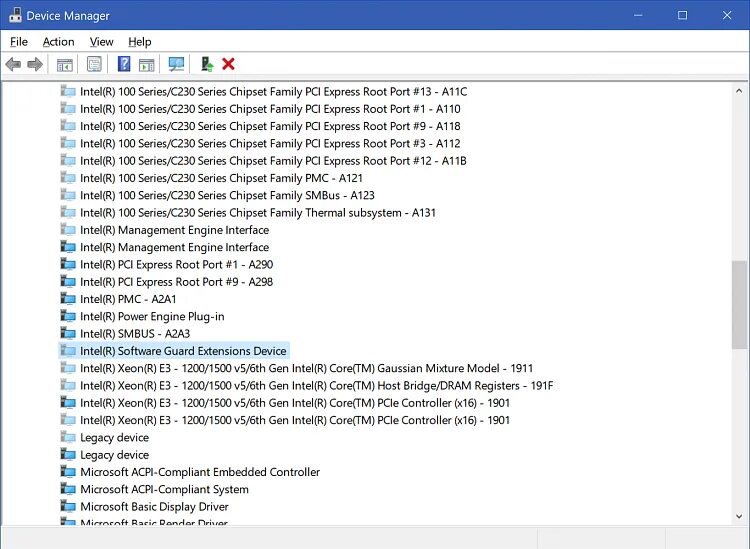
Task: Click device icon beside Intel(R) SMBUS - A2A3
Action: 68,333
